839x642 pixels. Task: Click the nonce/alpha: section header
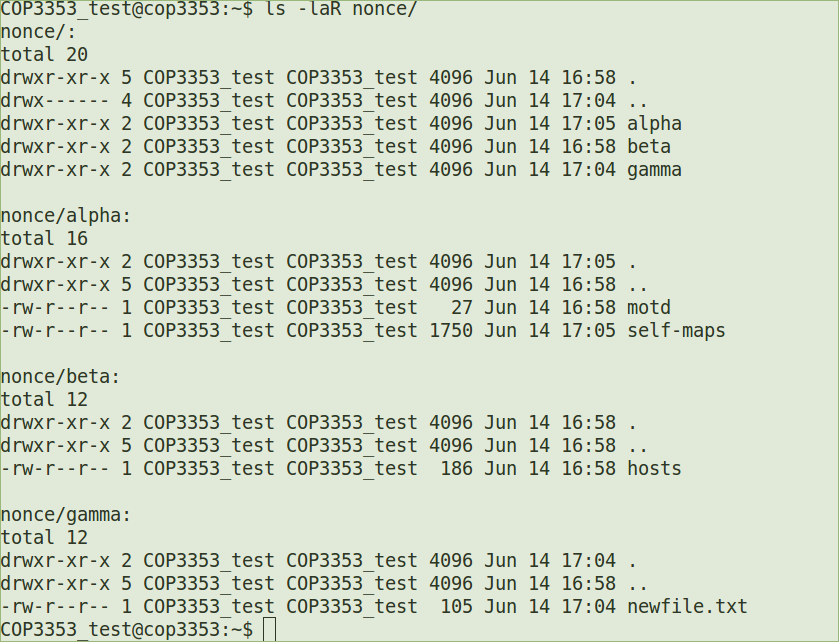pyautogui.click(x=66, y=216)
